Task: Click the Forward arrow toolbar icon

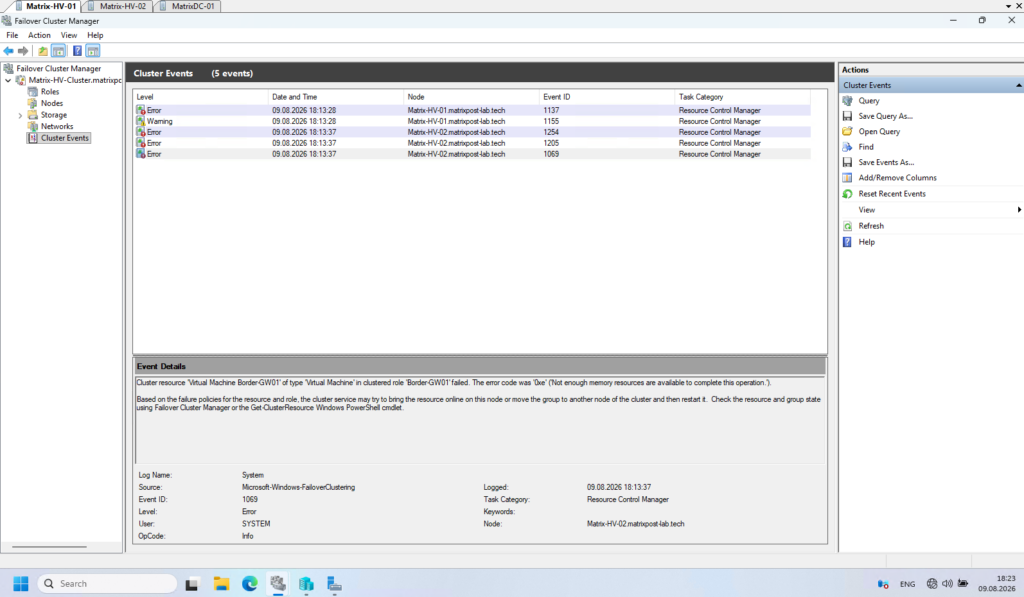Action: 24,51
